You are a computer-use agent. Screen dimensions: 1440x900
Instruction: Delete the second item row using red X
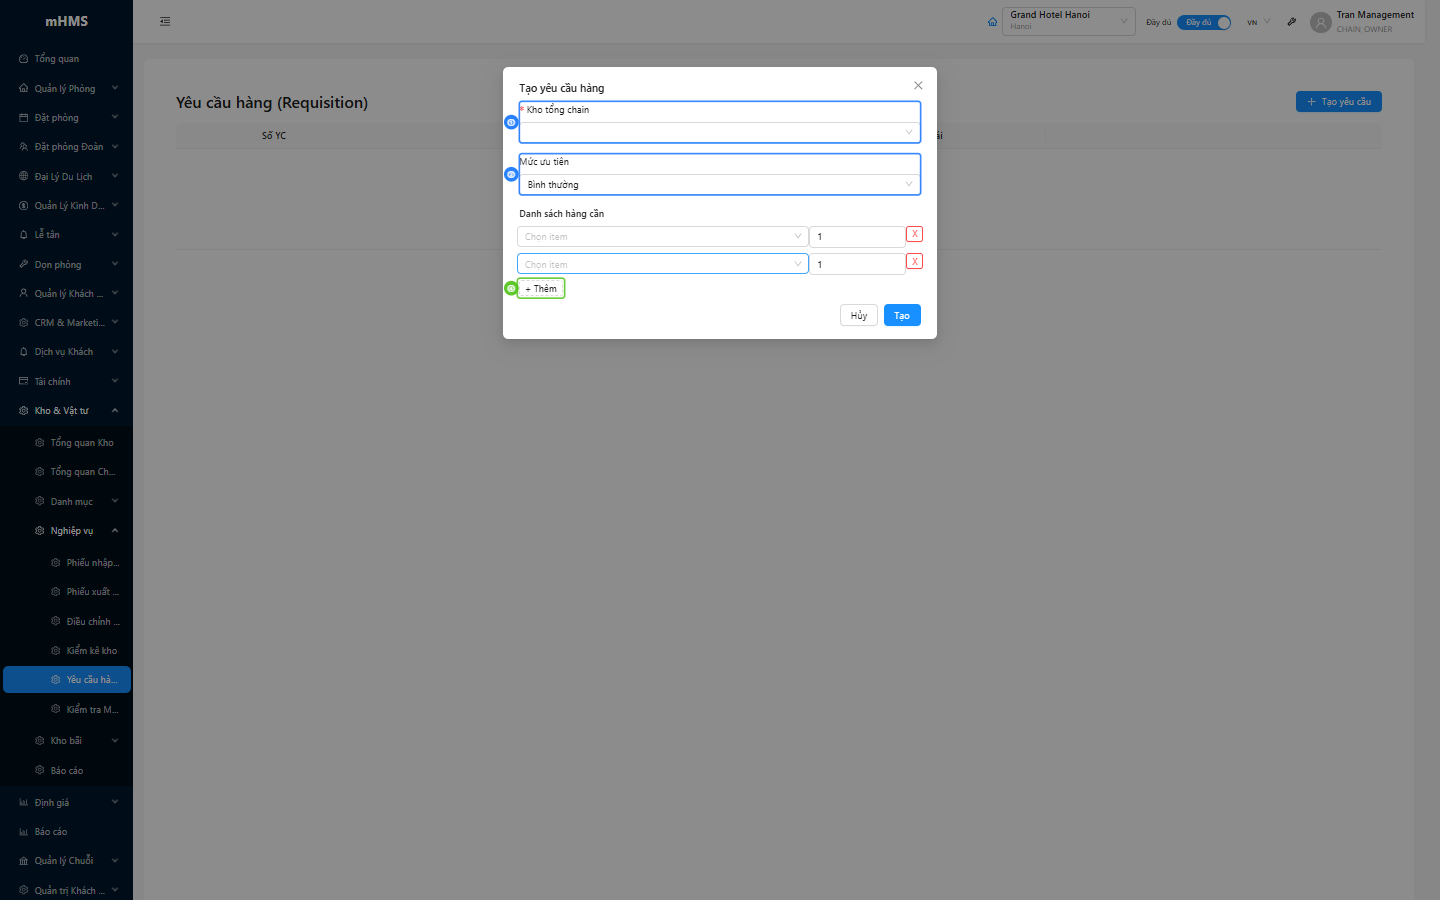pyautogui.click(x=914, y=262)
